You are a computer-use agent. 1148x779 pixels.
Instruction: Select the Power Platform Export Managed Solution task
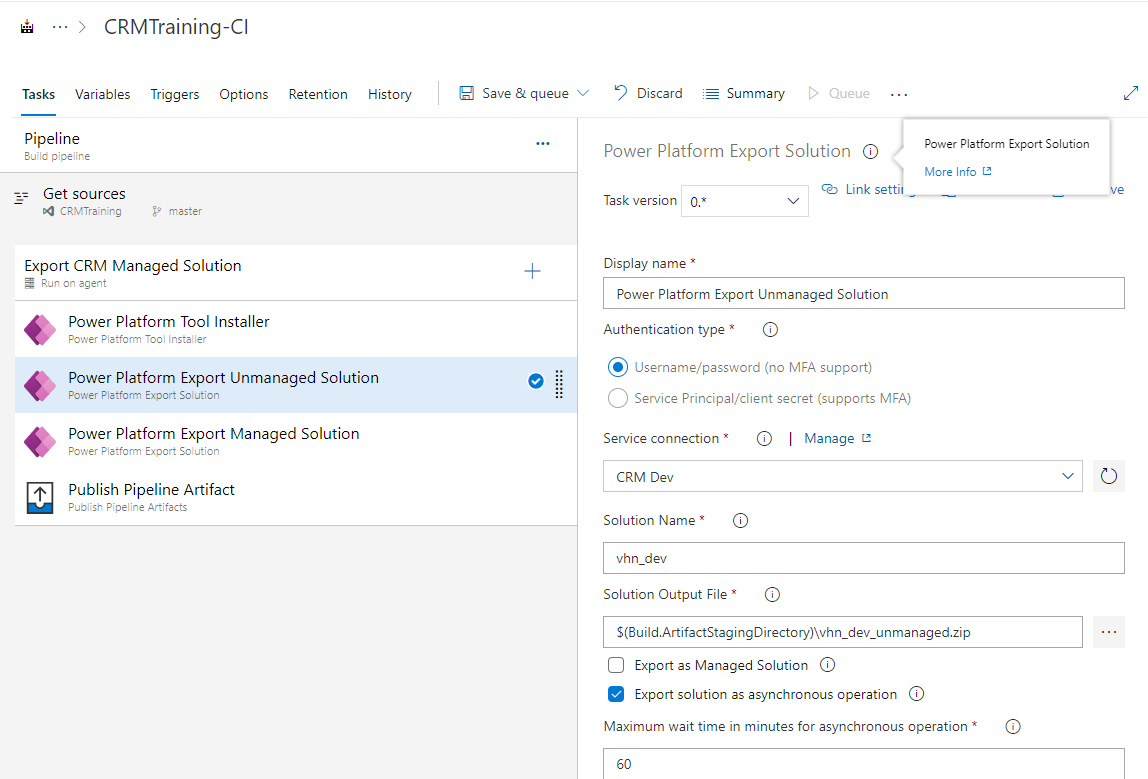(296, 441)
